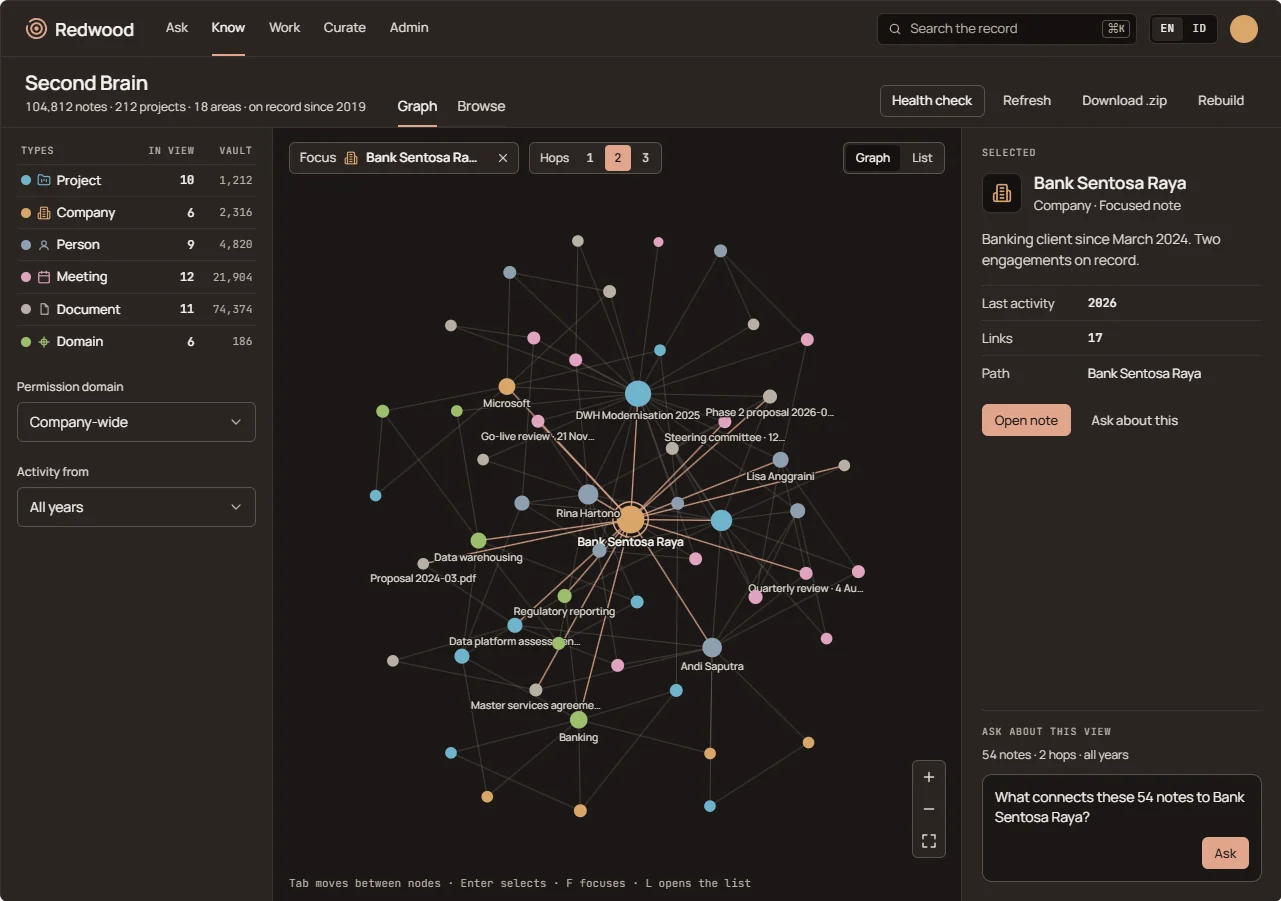The width and height of the screenshot is (1281, 901).
Task: Open the Work navigation item
Action: (284, 28)
